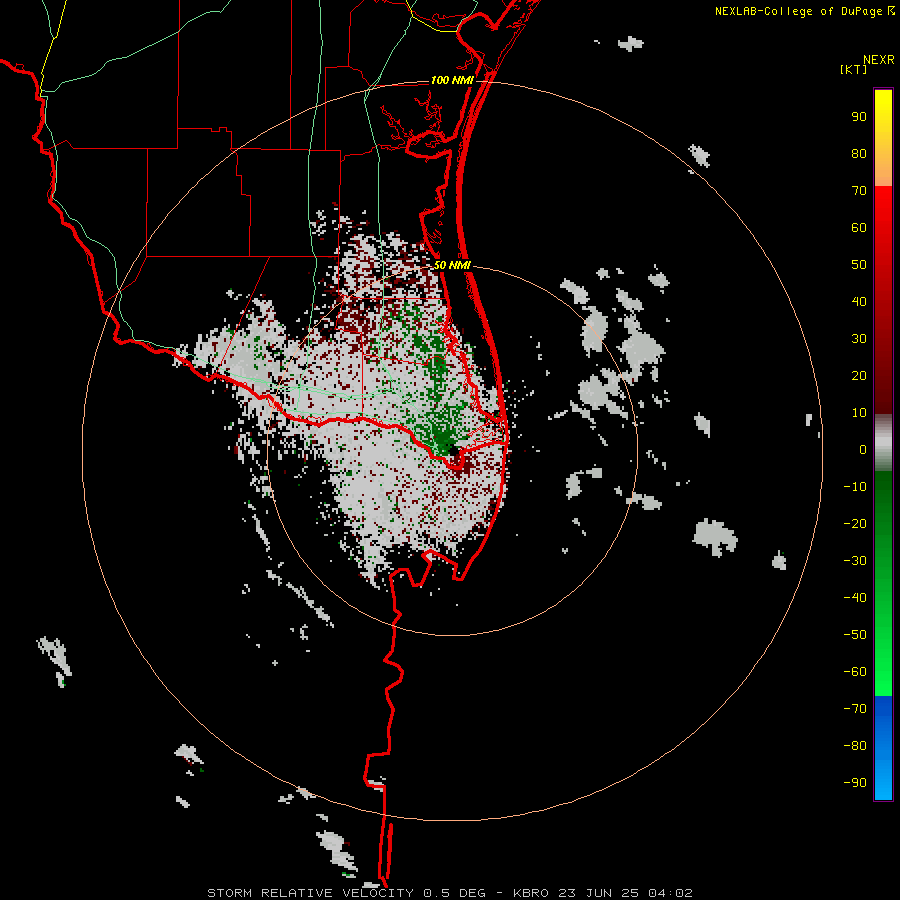Click the -30 value on velocity scale
This screenshot has width=900, height=900.
[x=855, y=561]
